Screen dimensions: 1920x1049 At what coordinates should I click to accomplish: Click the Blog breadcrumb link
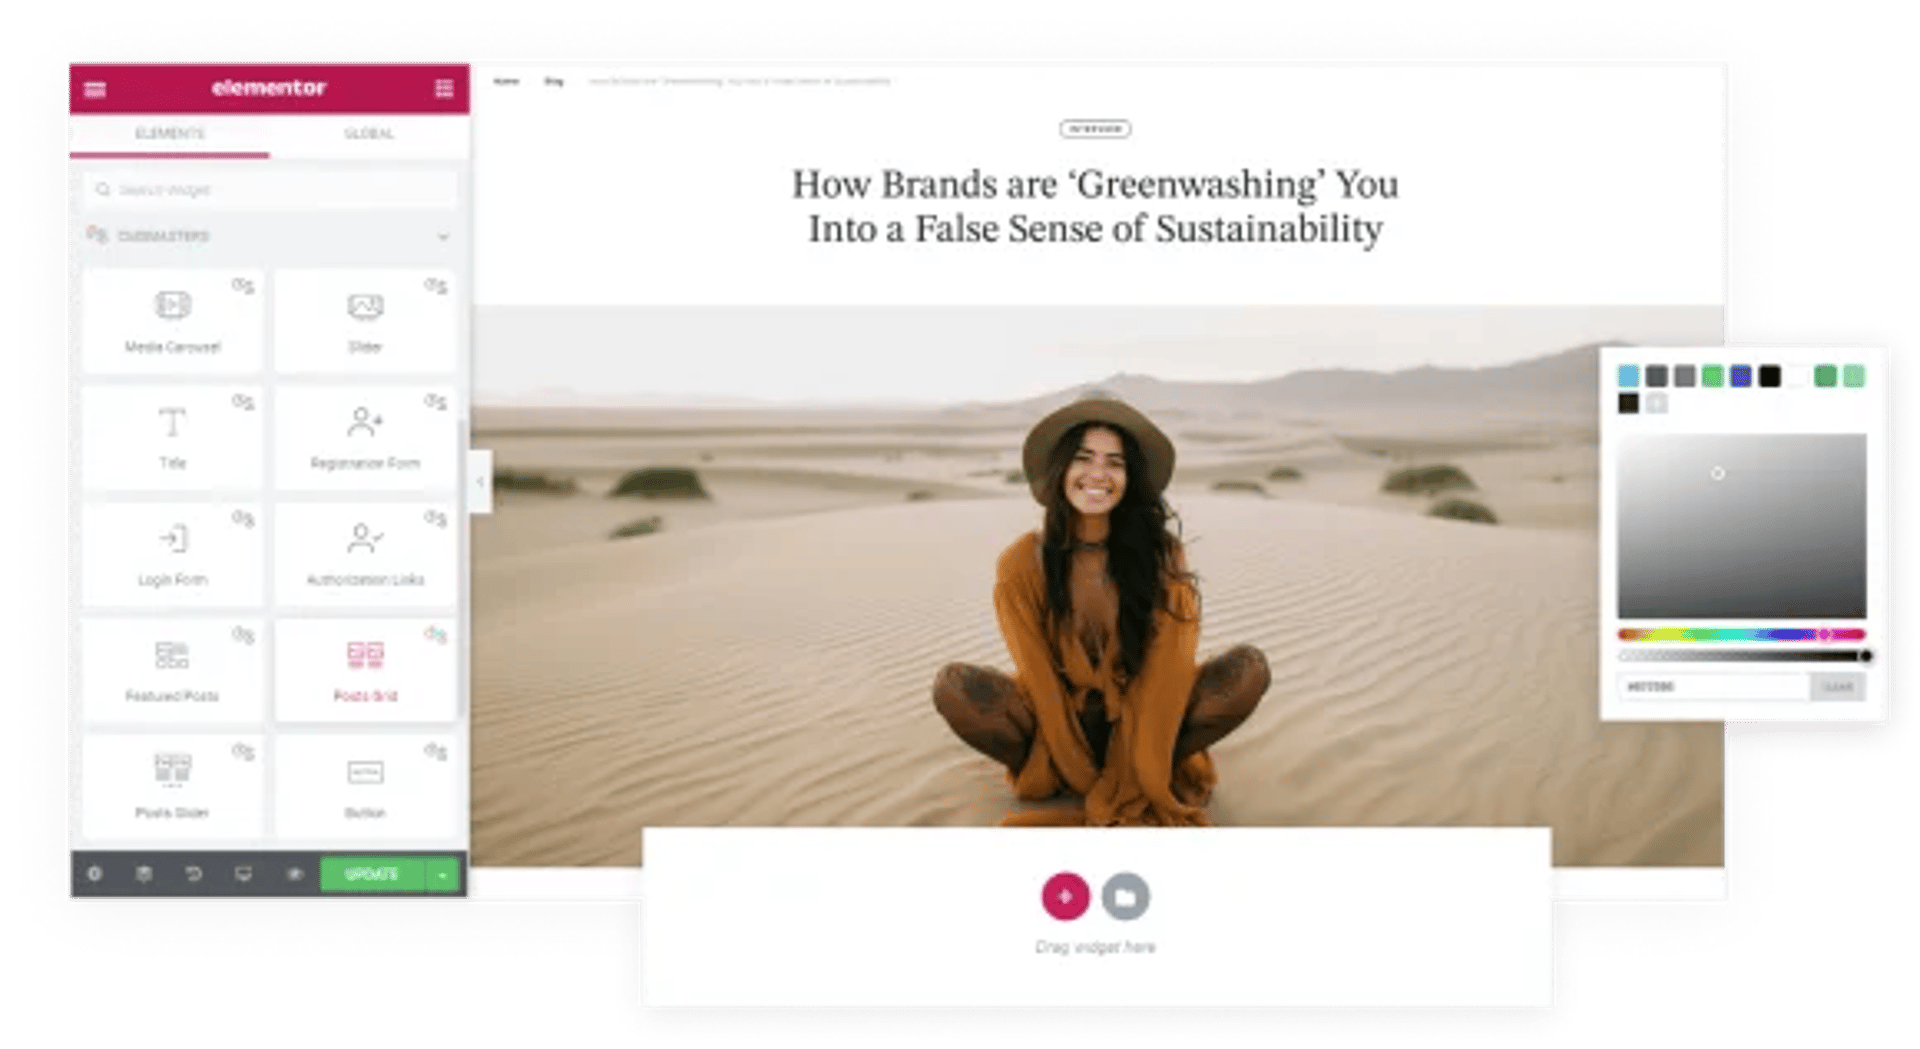point(554,81)
